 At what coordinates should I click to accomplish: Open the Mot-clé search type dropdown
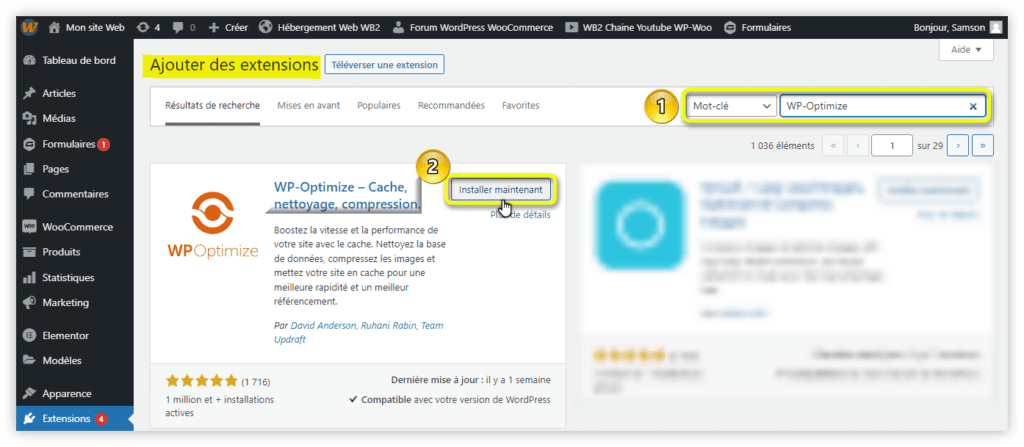click(x=731, y=106)
